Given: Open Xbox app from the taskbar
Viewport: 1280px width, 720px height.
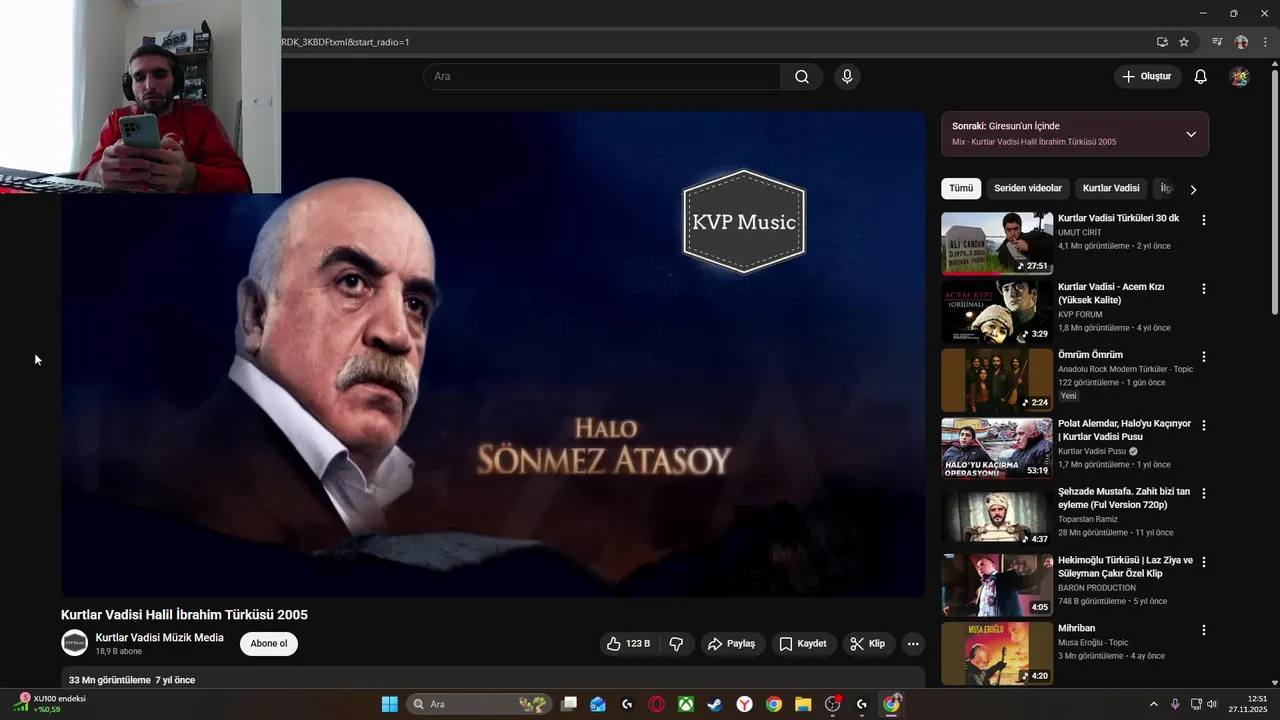Looking at the screenshot, I should pyautogui.click(x=686, y=704).
